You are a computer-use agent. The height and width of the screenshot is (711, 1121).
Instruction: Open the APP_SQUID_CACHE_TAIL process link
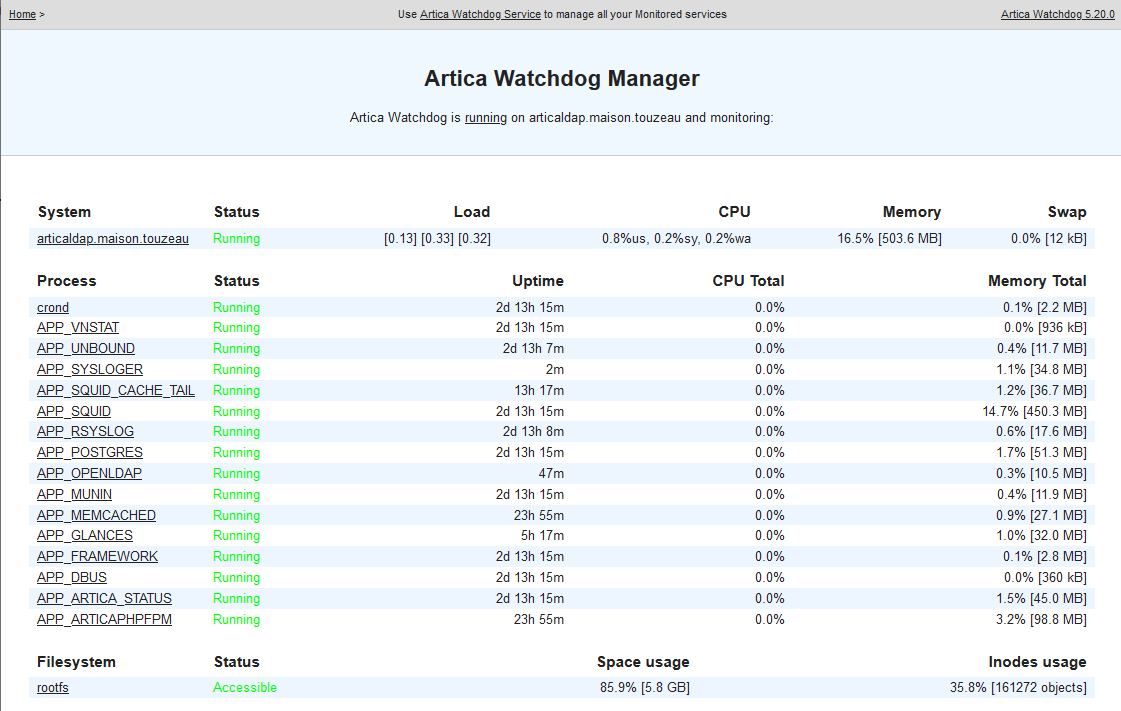(x=116, y=390)
